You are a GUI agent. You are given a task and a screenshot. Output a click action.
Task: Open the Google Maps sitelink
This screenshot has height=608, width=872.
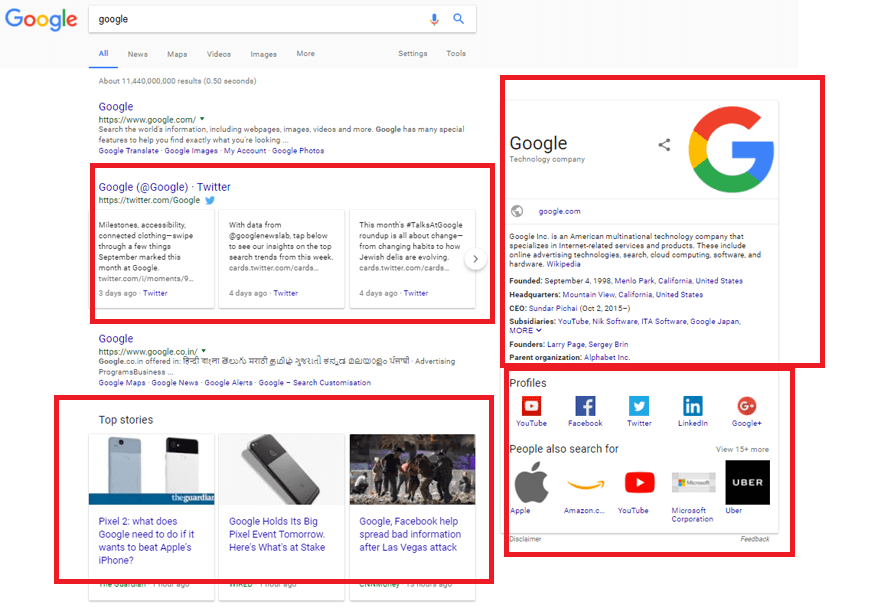(x=122, y=383)
